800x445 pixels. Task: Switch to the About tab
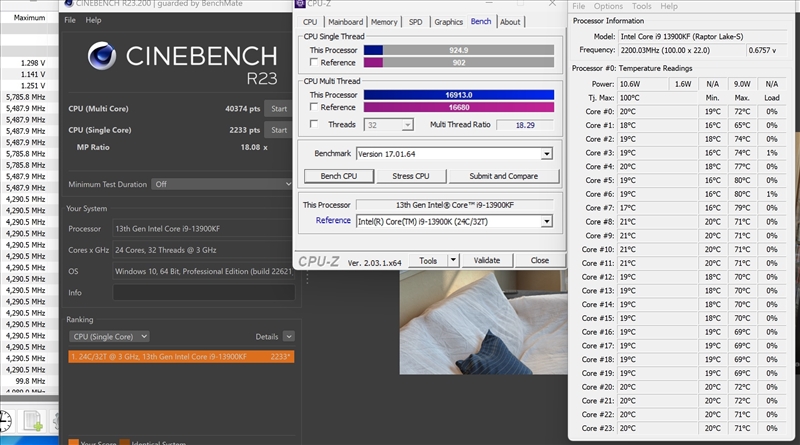(510, 22)
